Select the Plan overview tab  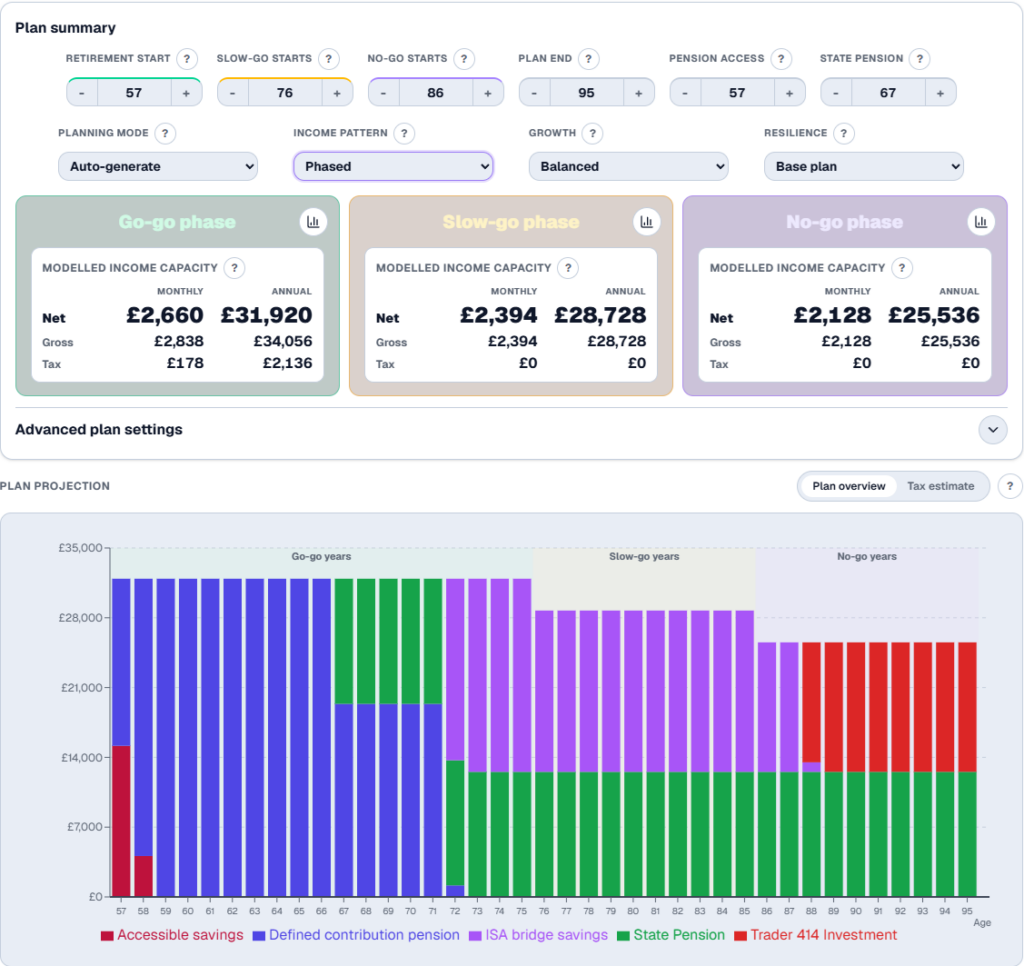[x=848, y=486]
